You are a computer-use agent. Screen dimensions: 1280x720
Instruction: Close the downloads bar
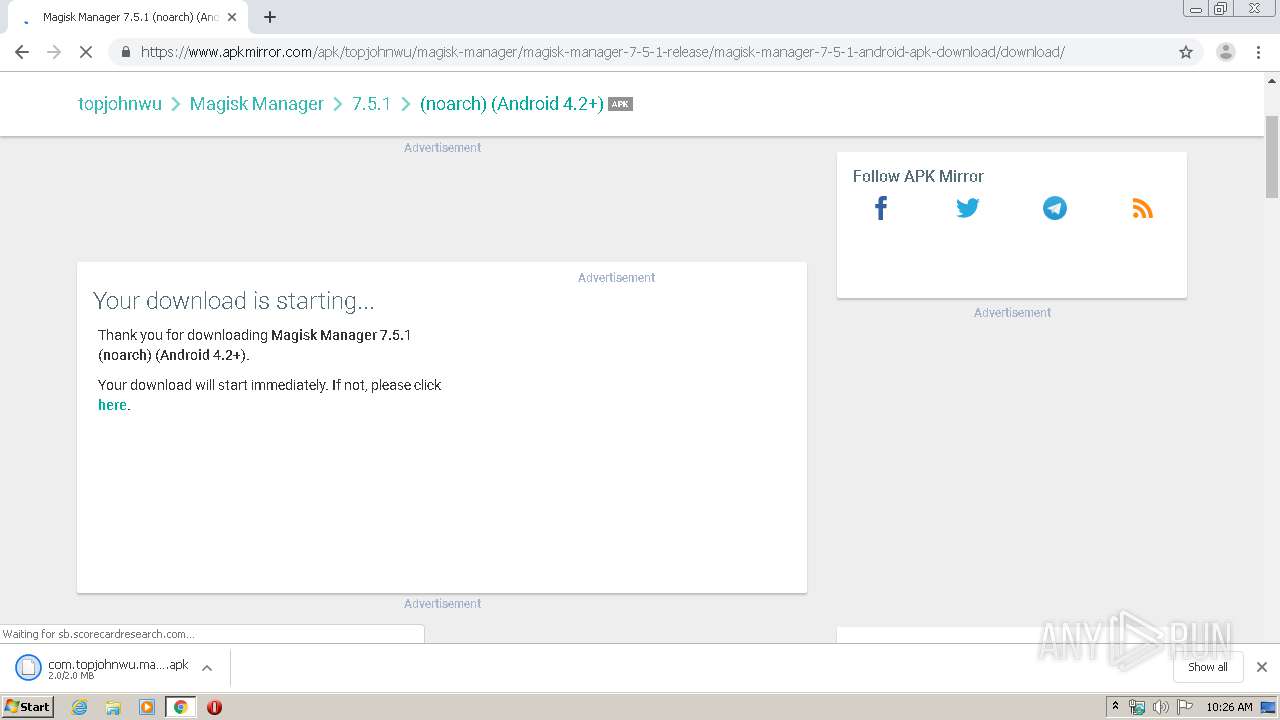point(1262,667)
